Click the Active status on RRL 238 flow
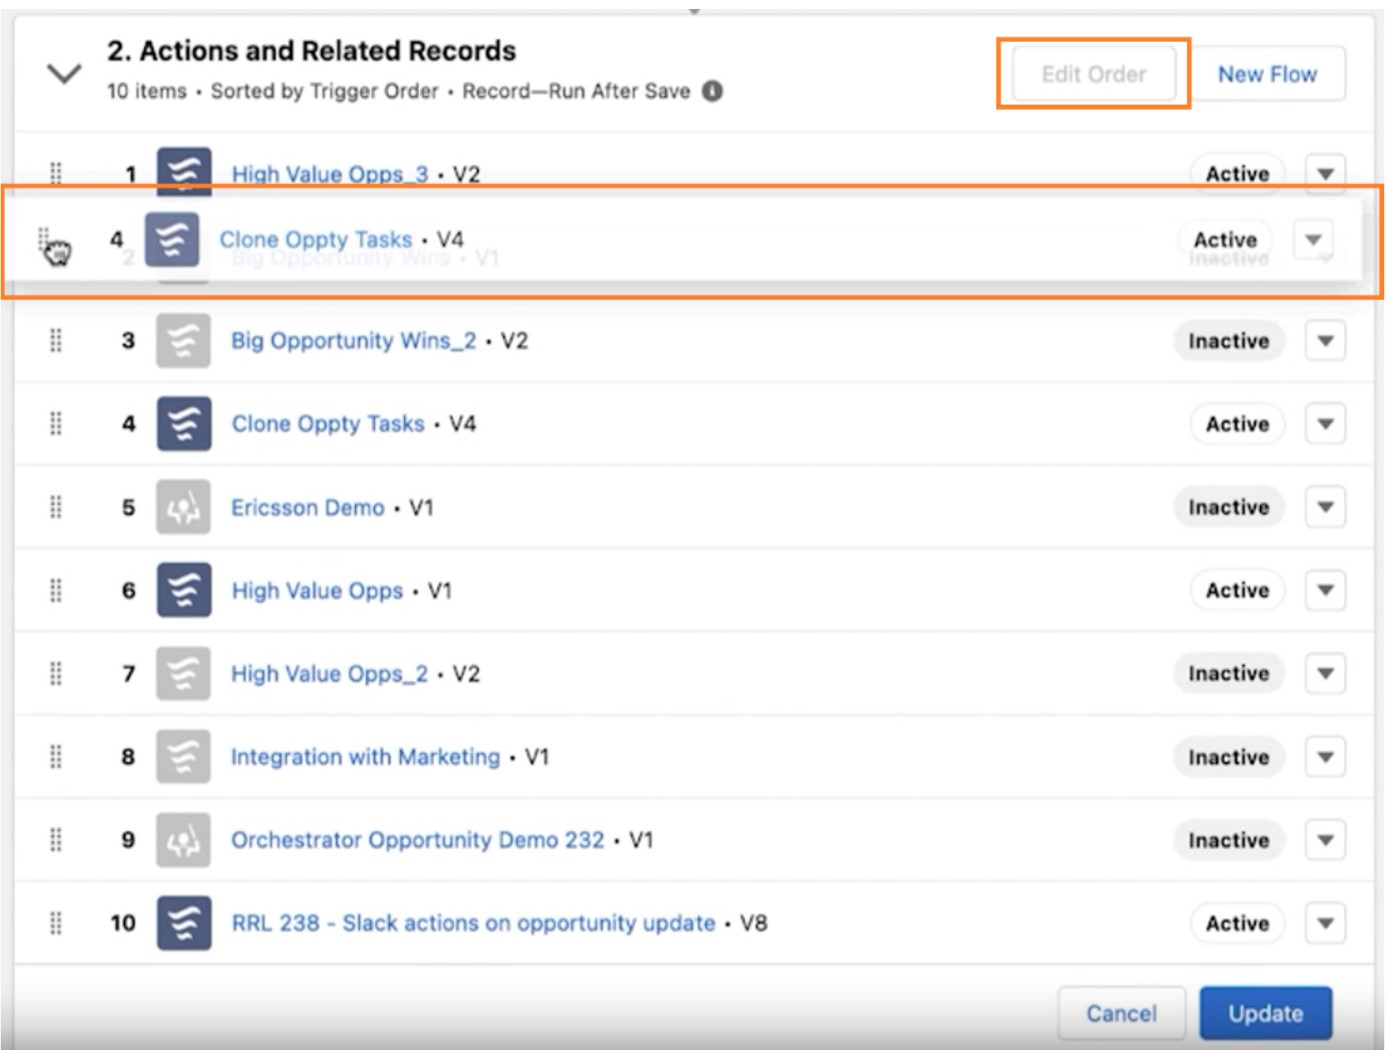This screenshot has width=1386, height=1050. click(x=1238, y=923)
